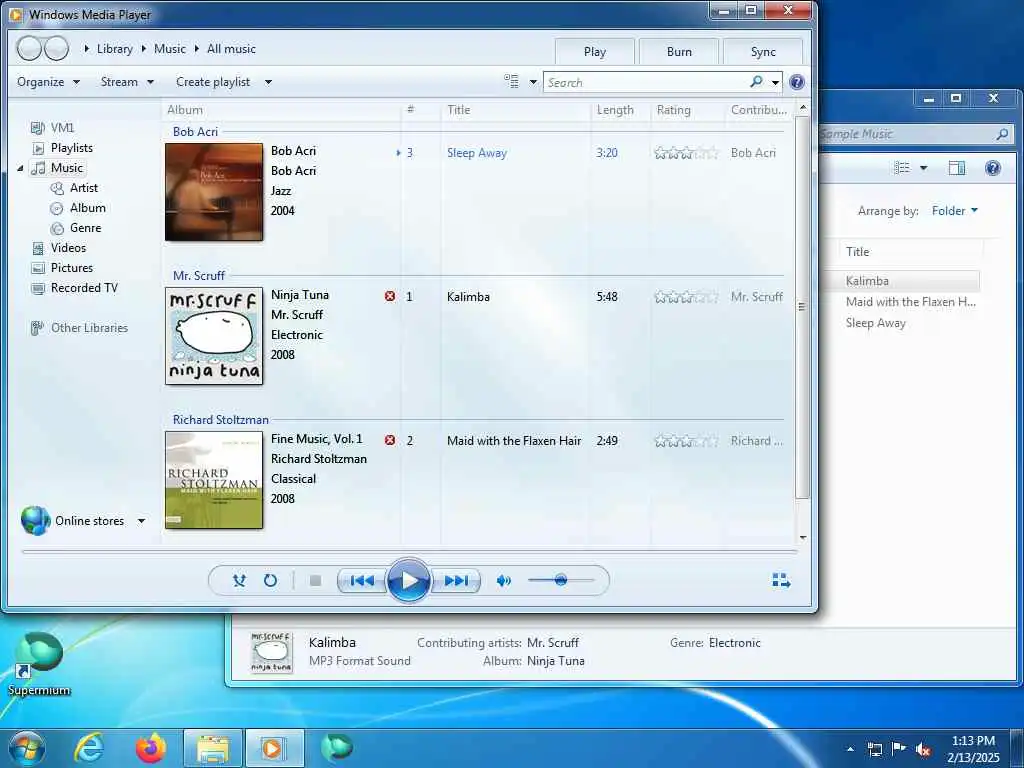Click the Back navigation button

[x=29, y=48]
